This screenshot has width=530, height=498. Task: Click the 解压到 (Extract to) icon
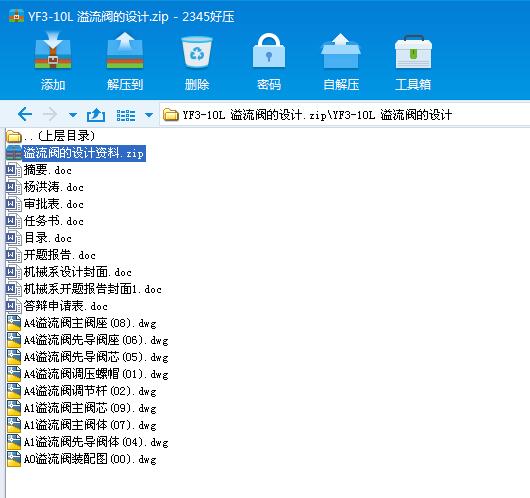[x=125, y=51]
